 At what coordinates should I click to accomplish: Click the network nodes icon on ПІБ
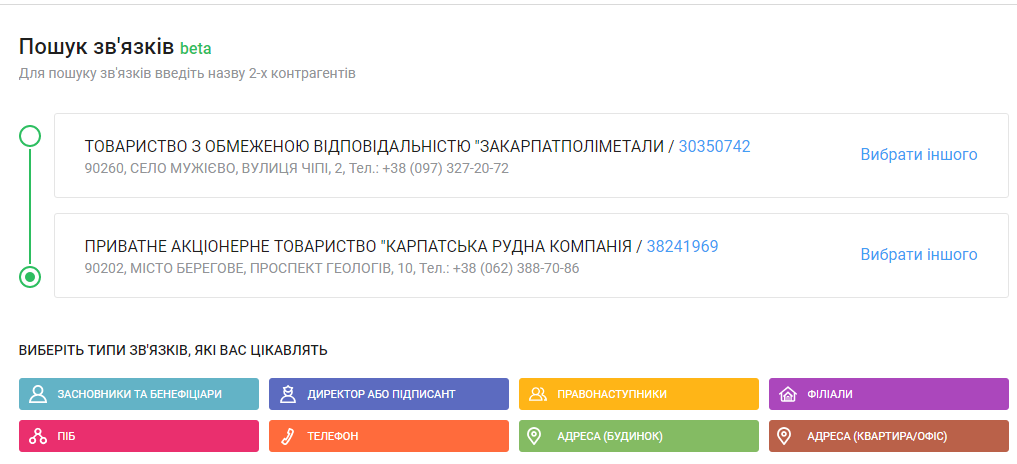[x=38, y=436]
